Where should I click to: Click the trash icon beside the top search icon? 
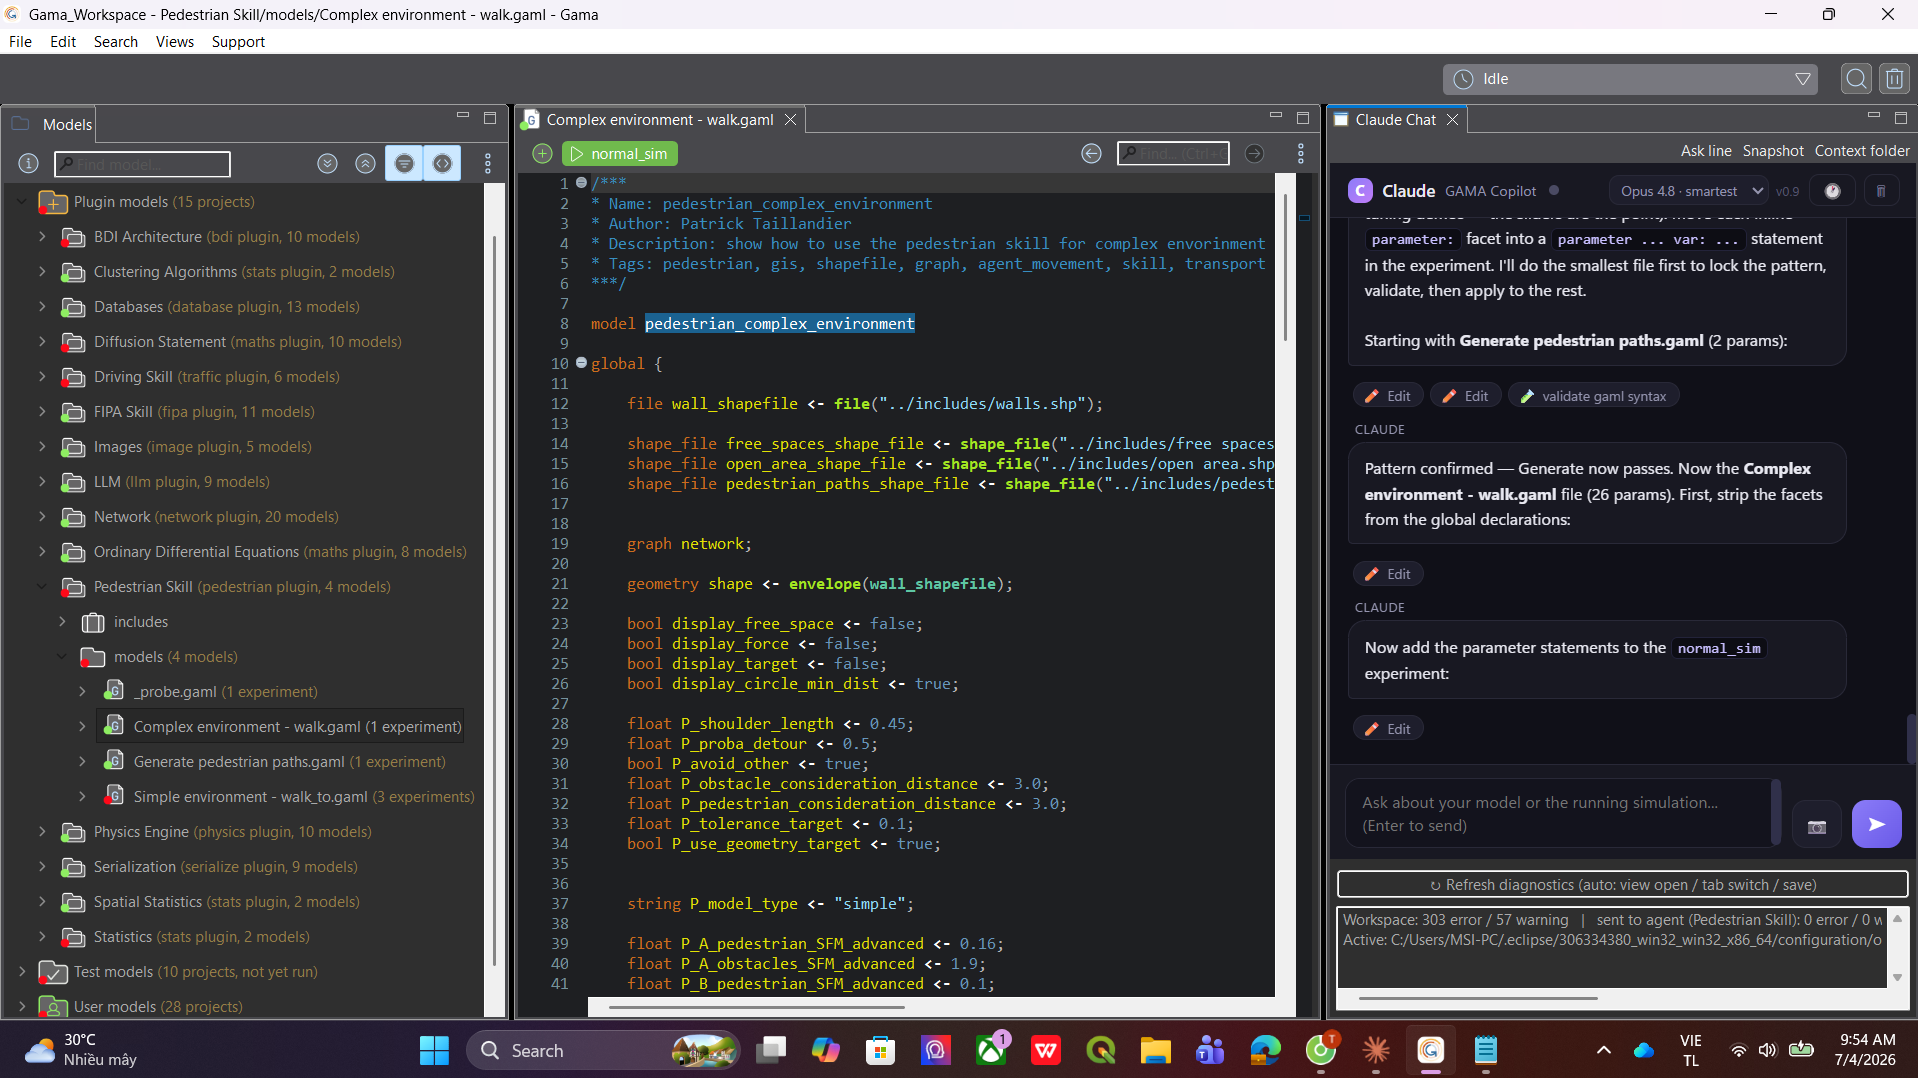pyautogui.click(x=1894, y=79)
